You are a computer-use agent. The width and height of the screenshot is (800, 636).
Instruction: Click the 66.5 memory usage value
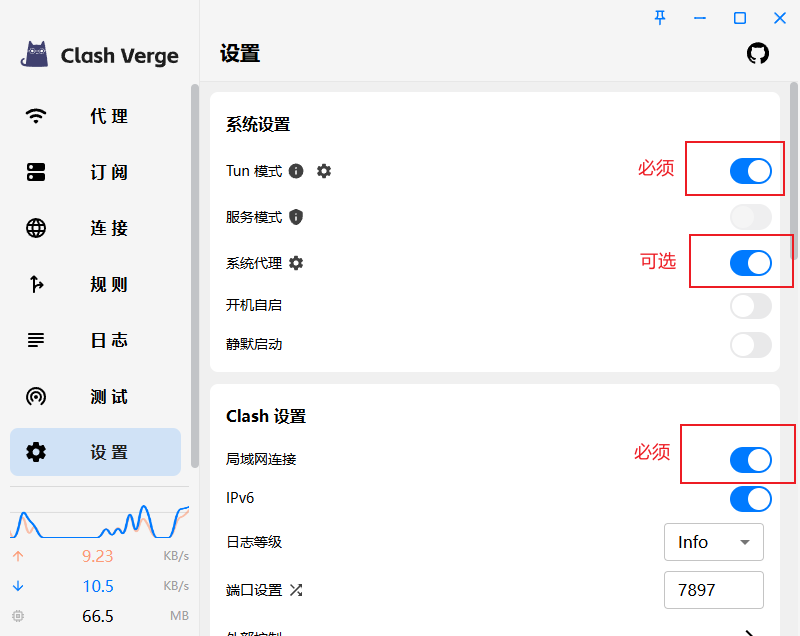97,616
